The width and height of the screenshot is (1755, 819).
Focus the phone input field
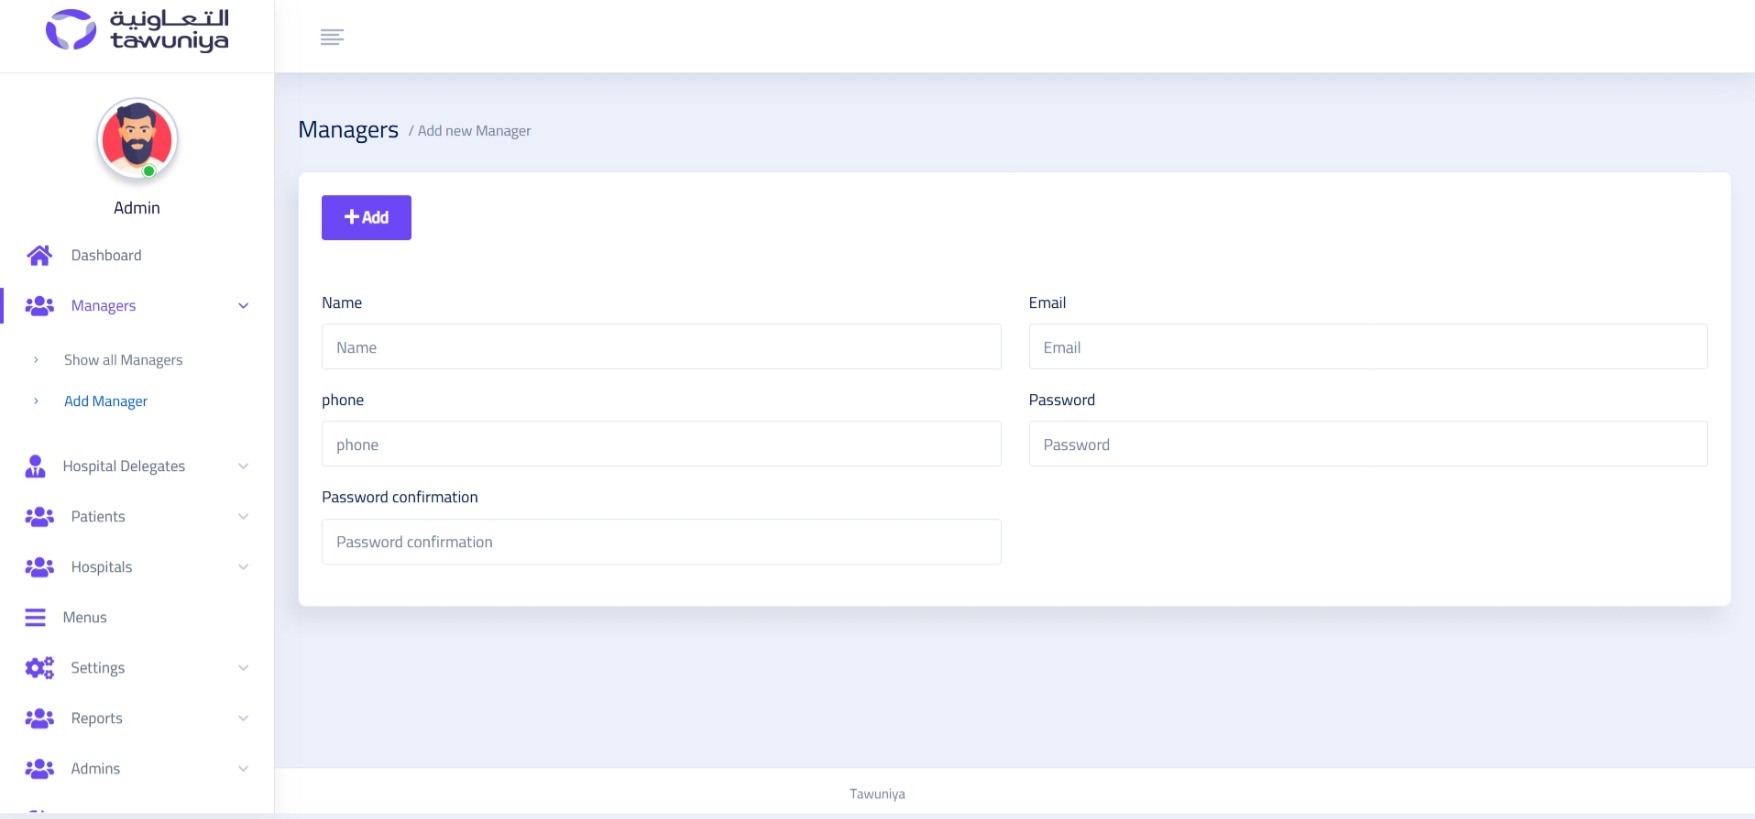(661, 444)
